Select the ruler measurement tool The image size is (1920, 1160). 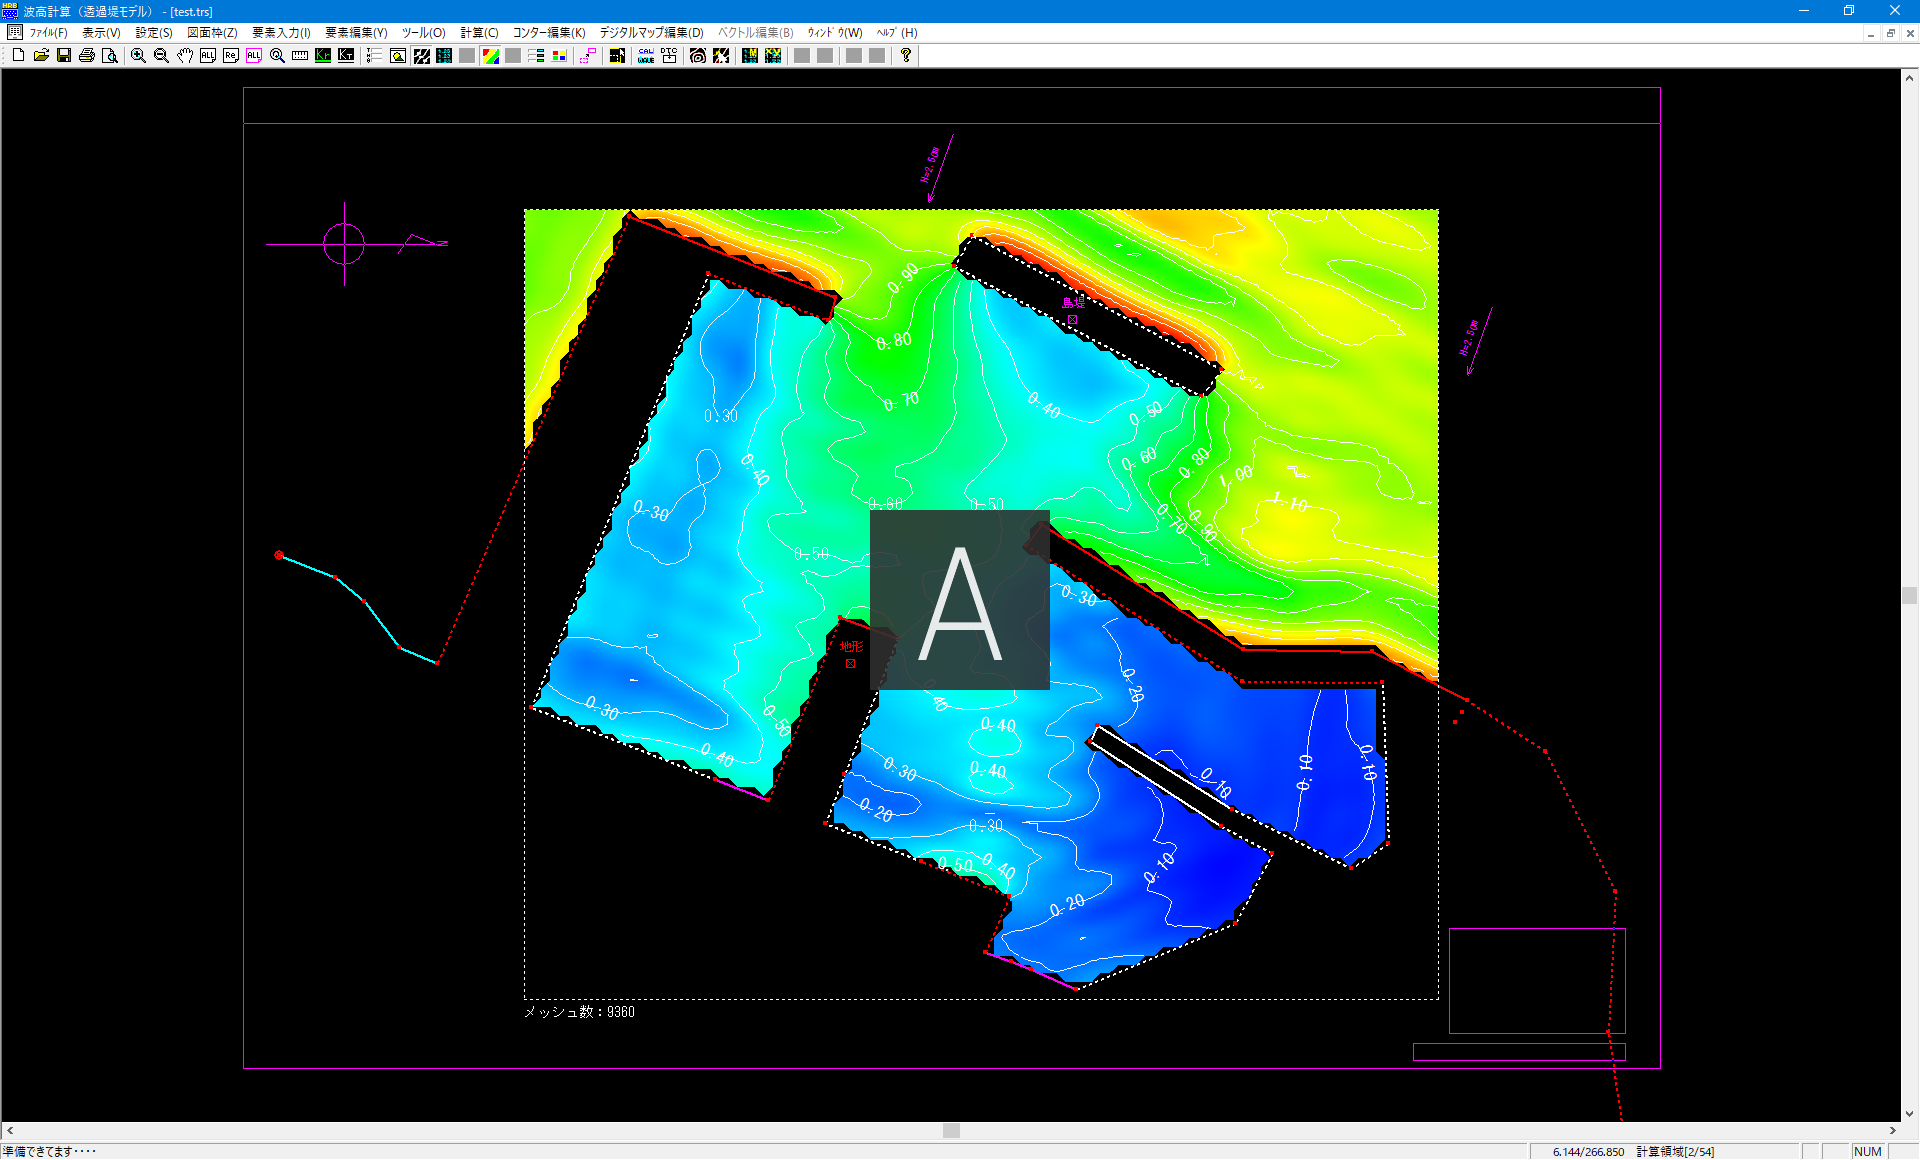300,56
